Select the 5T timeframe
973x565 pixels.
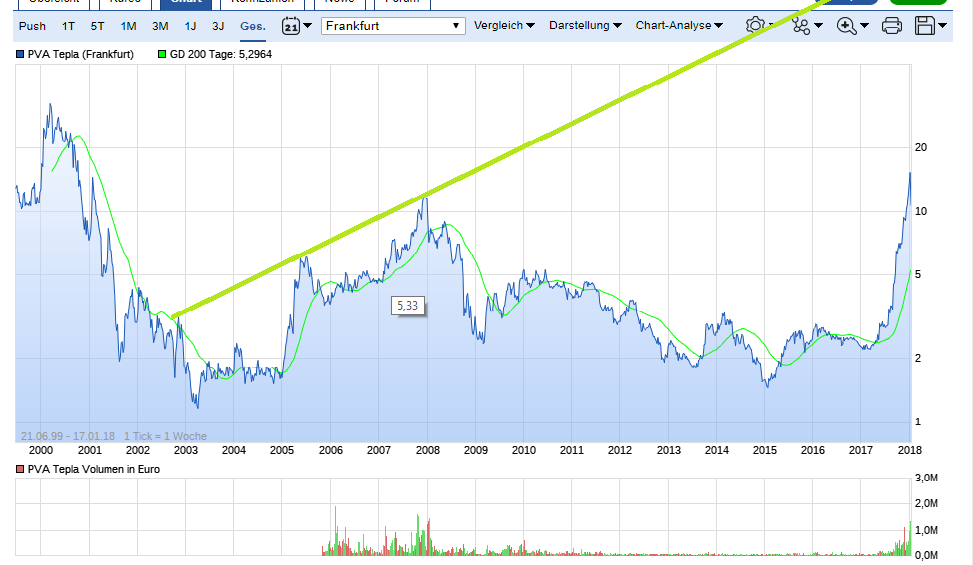coord(97,26)
